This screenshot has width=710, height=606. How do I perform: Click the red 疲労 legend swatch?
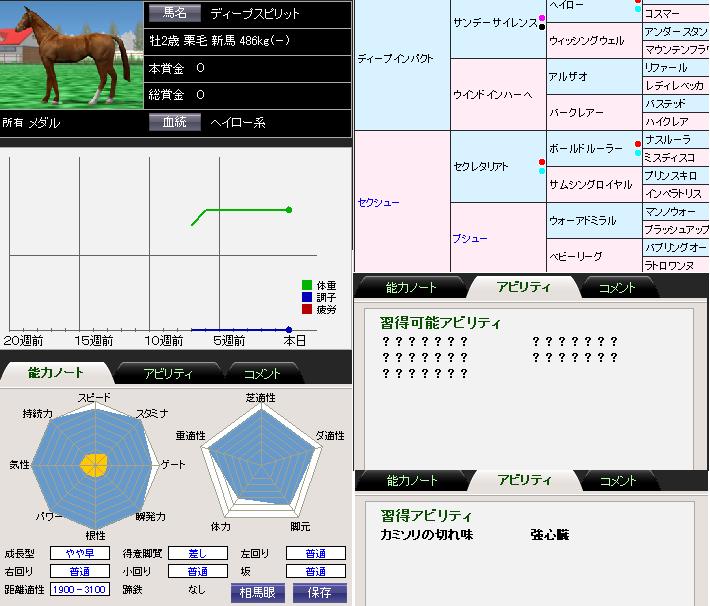click(x=307, y=309)
